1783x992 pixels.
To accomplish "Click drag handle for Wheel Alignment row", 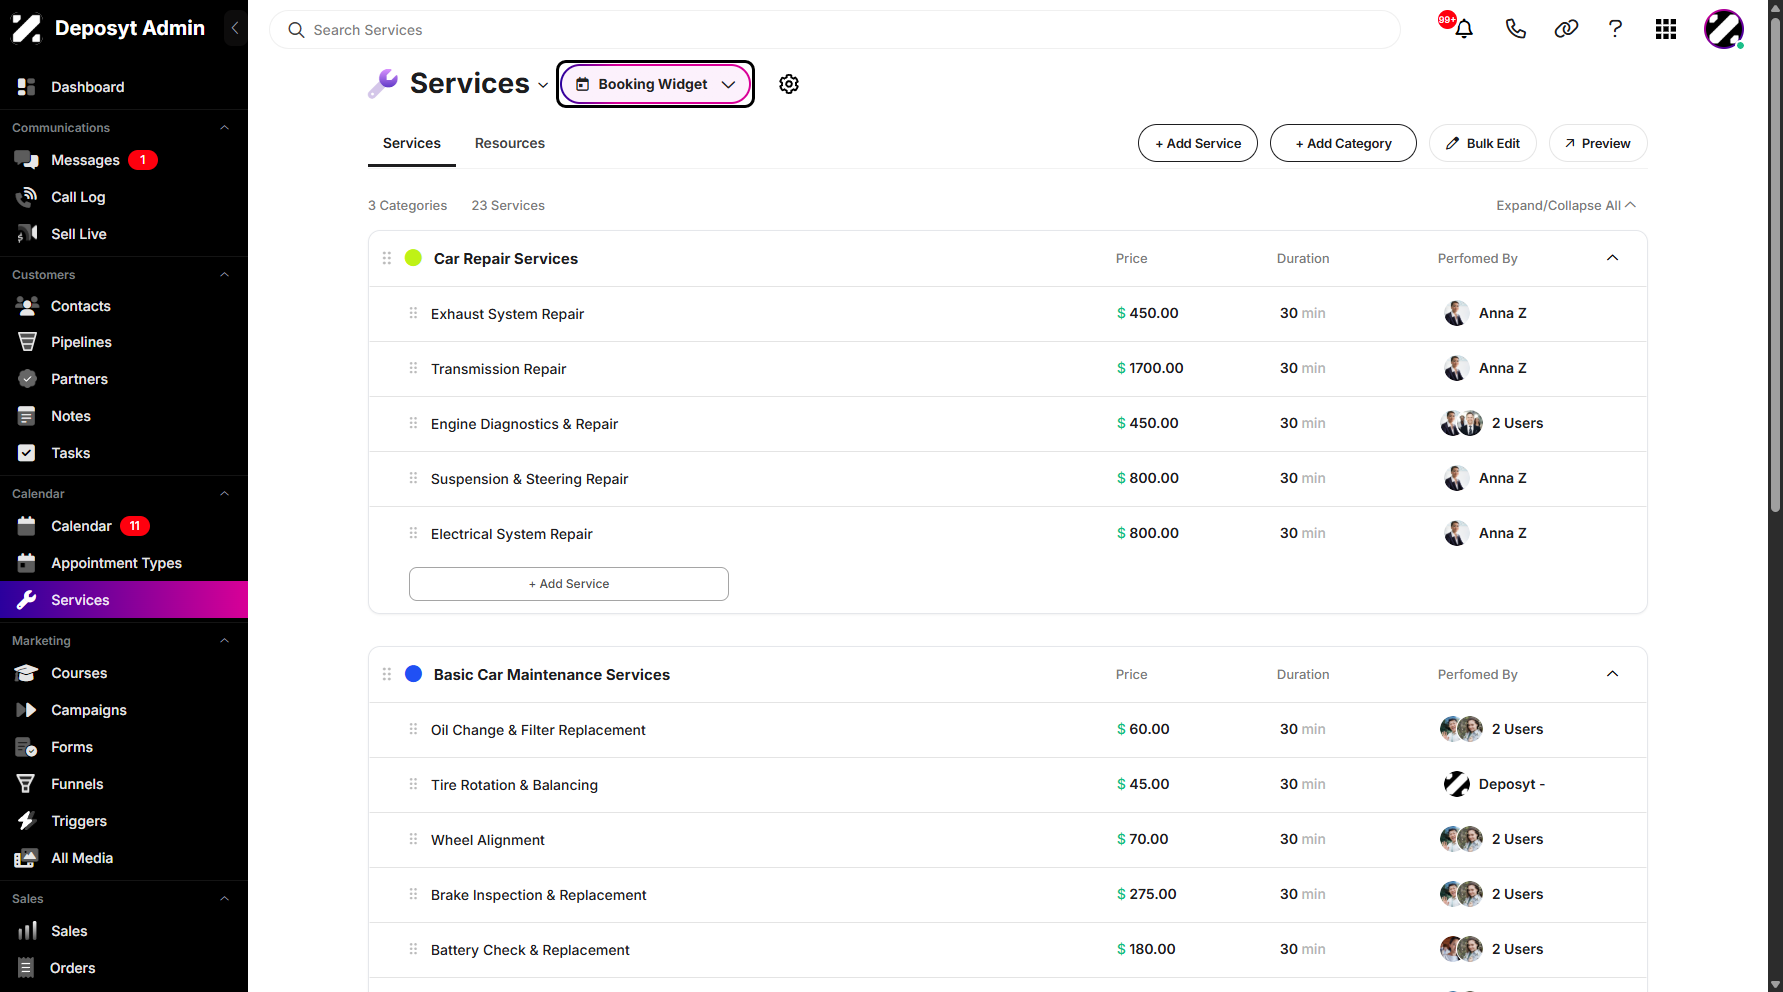I will pyautogui.click(x=413, y=839).
